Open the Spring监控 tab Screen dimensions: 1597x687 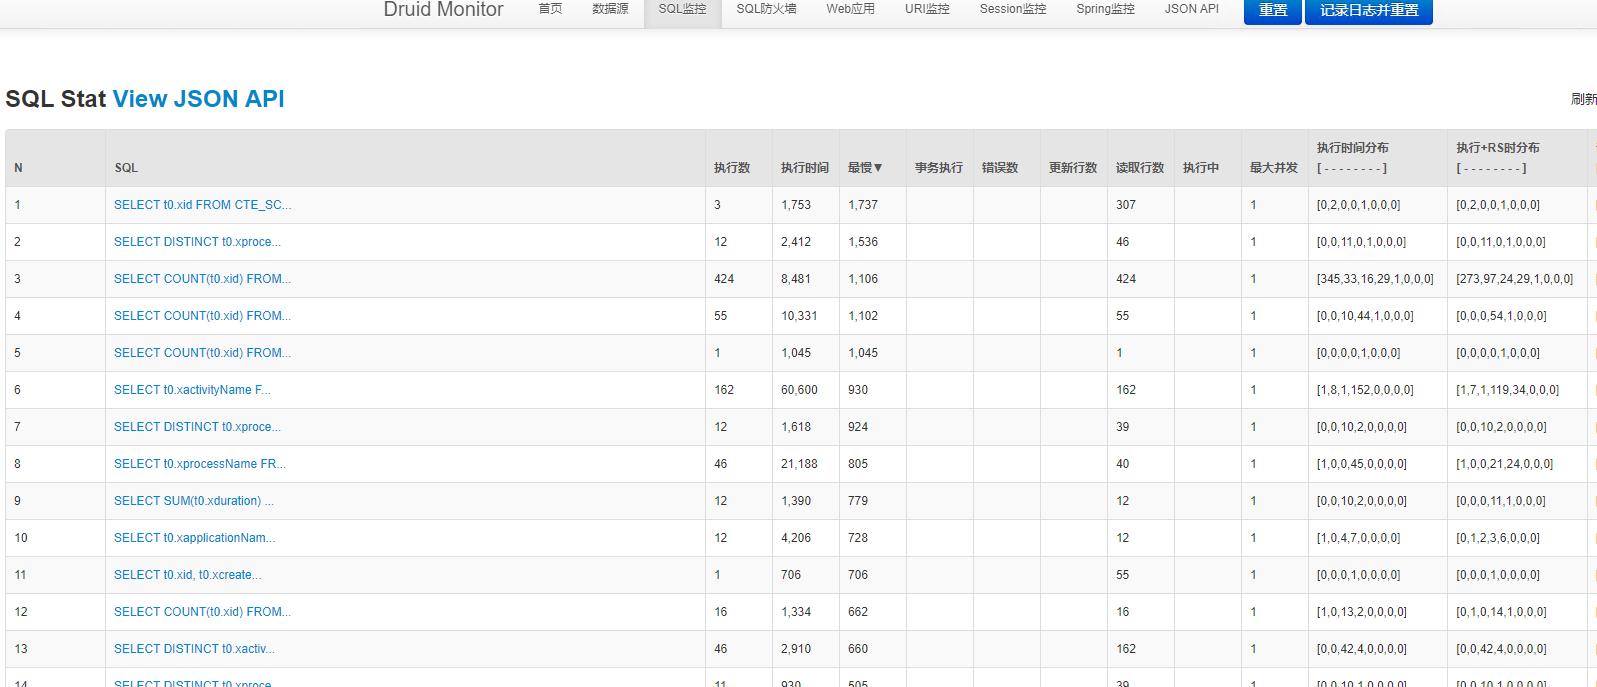tap(1105, 9)
